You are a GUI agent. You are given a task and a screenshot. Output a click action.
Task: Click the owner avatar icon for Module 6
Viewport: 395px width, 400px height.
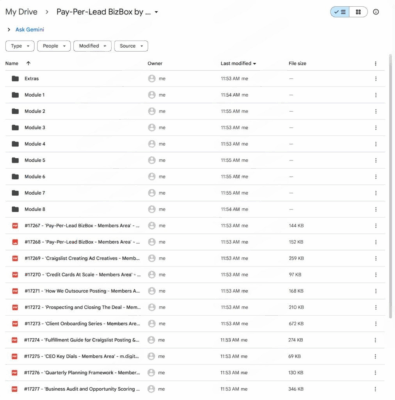[152, 177]
